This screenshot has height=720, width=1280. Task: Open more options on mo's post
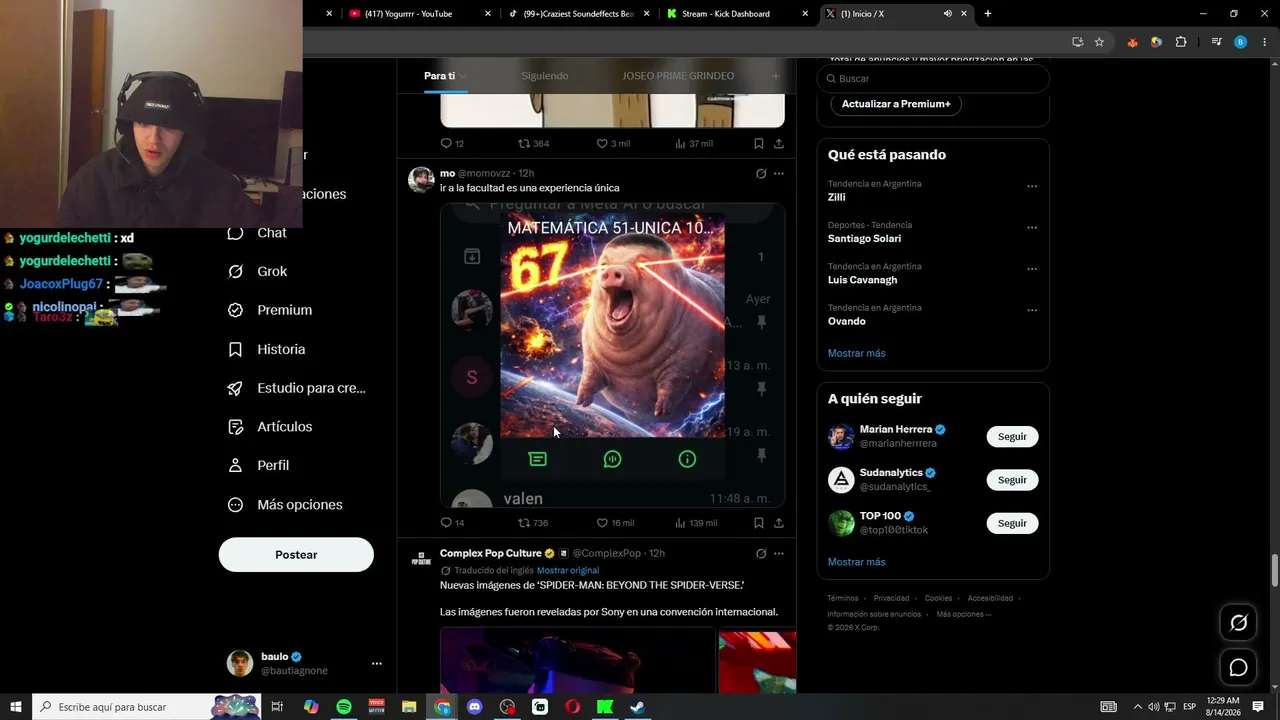(779, 174)
